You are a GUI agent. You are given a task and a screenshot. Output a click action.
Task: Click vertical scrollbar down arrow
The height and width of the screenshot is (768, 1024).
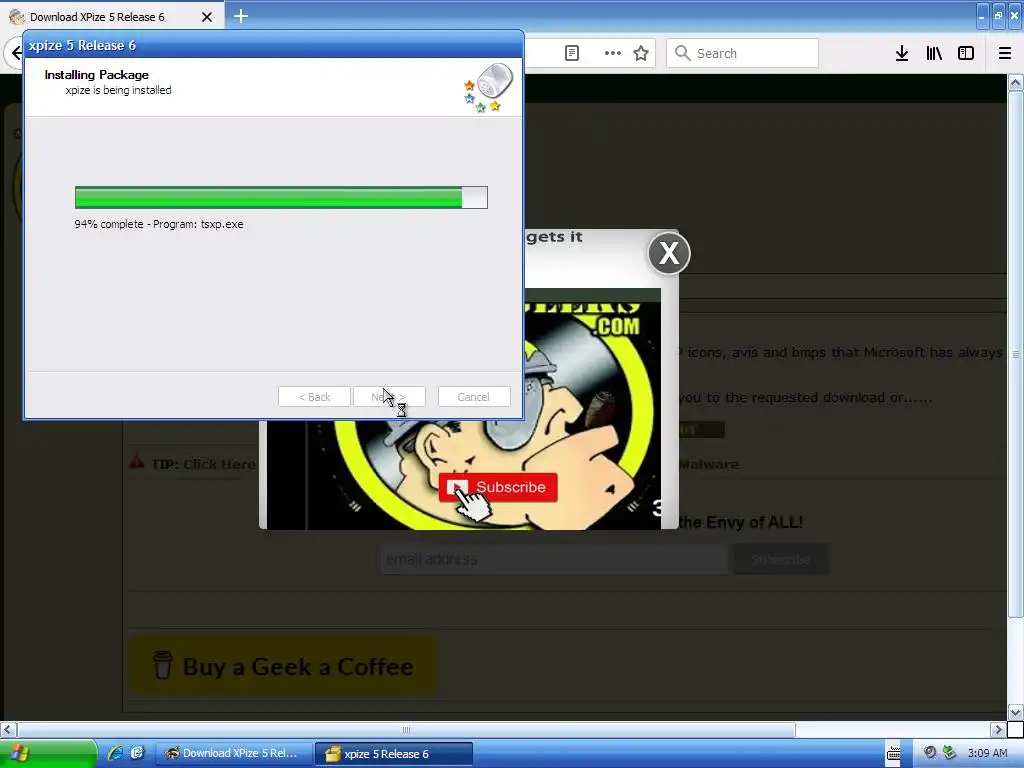click(x=1016, y=712)
